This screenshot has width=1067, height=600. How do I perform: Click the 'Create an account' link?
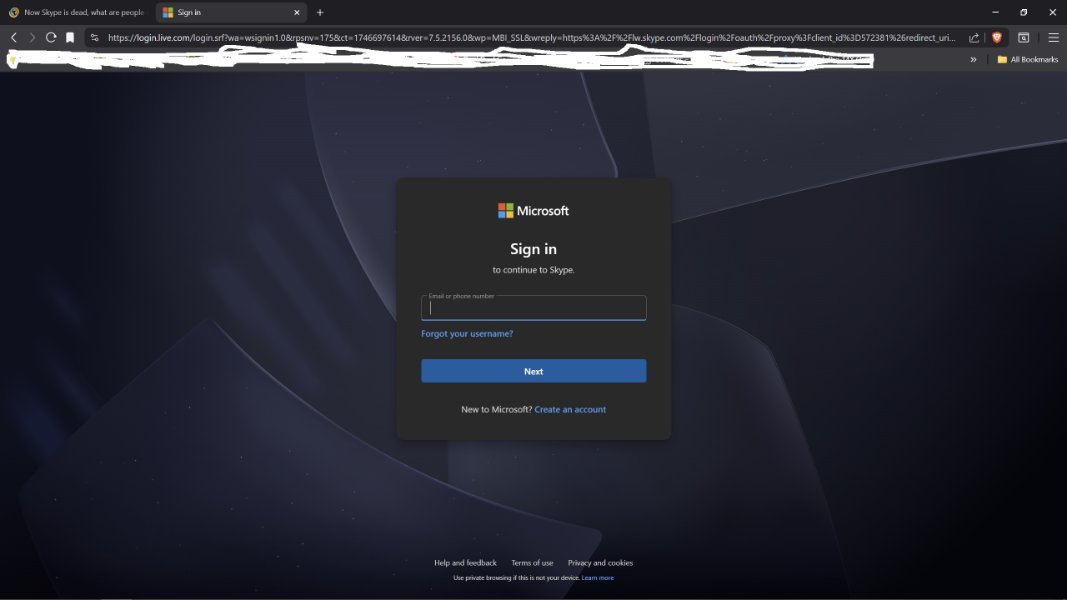coord(570,409)
